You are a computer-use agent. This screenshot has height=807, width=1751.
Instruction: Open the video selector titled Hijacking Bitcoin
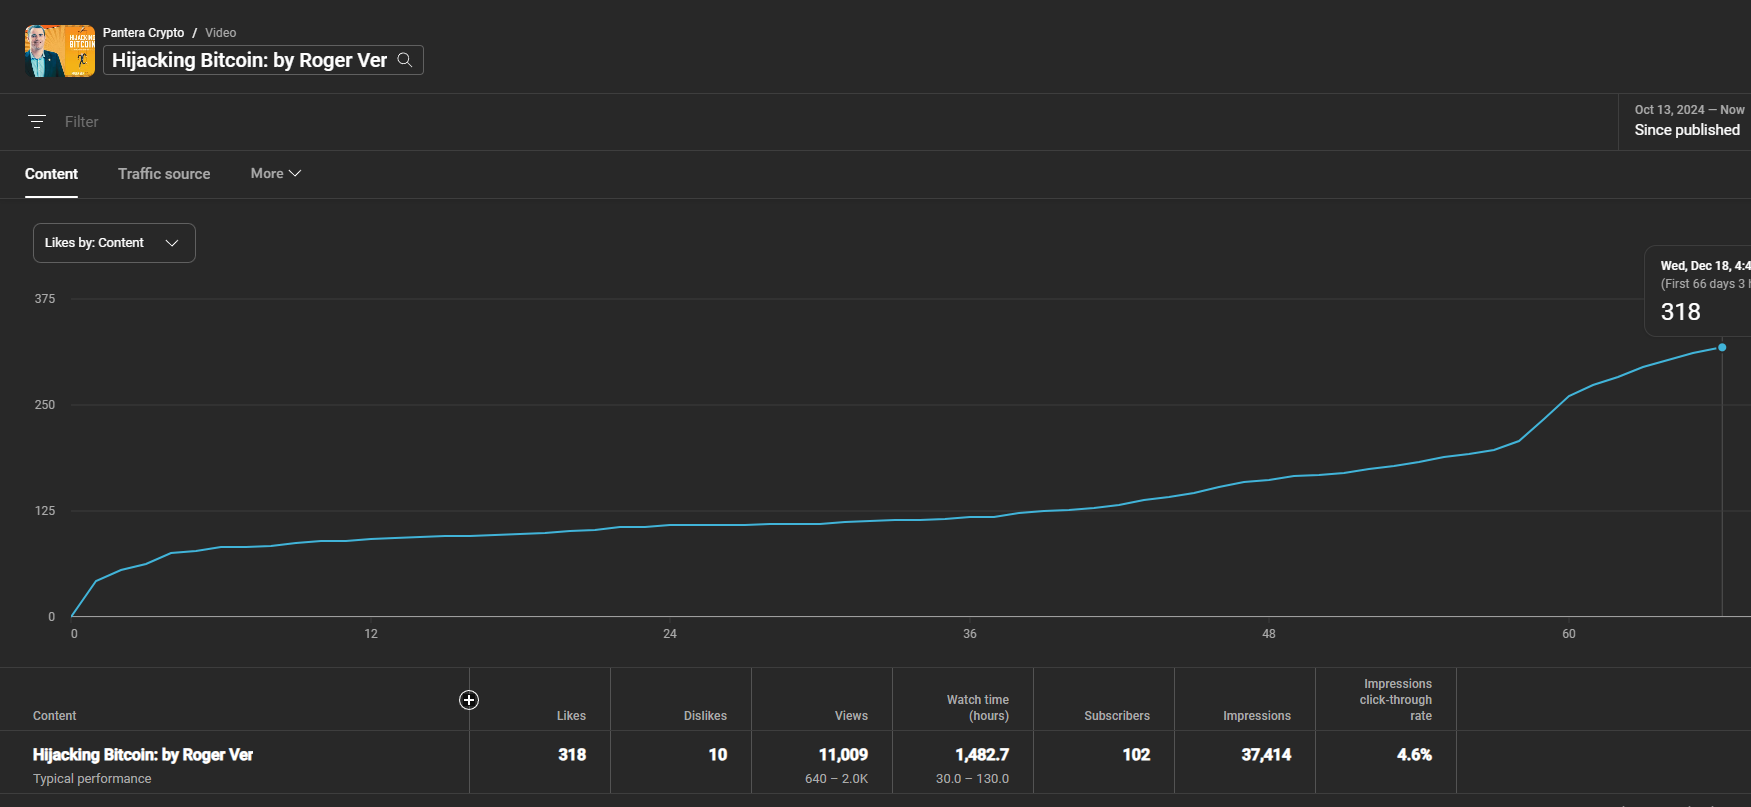pyautogui.click(x=263, y=60)
